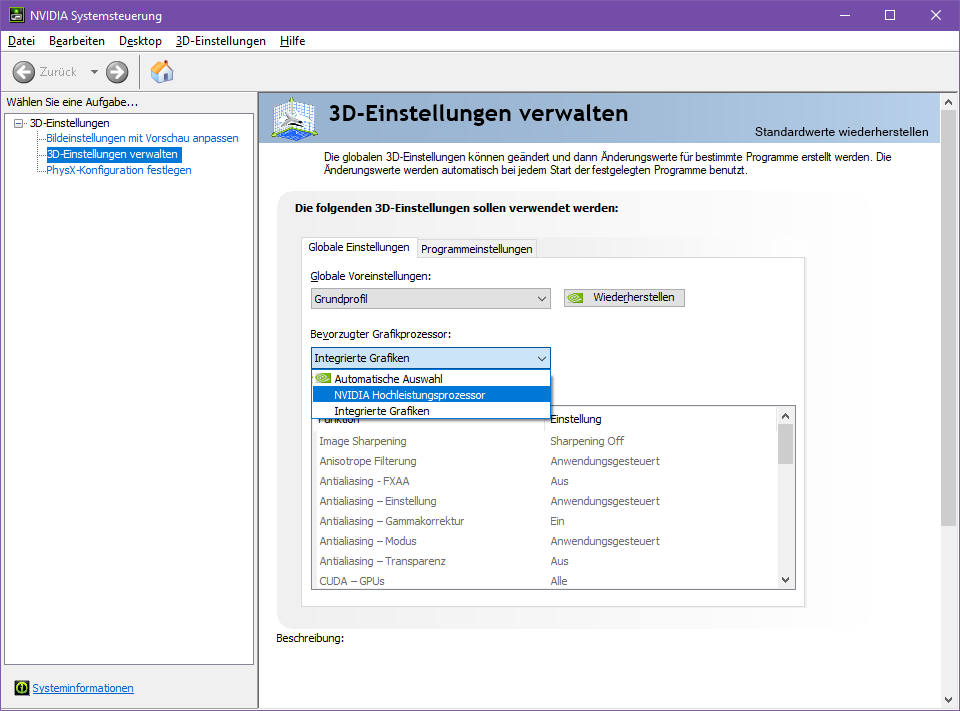Image resolution: width=960 pixels, height=711 pixels.
Task: Go back with the Zurück arrow icon
Action: [x=24, y=72]
